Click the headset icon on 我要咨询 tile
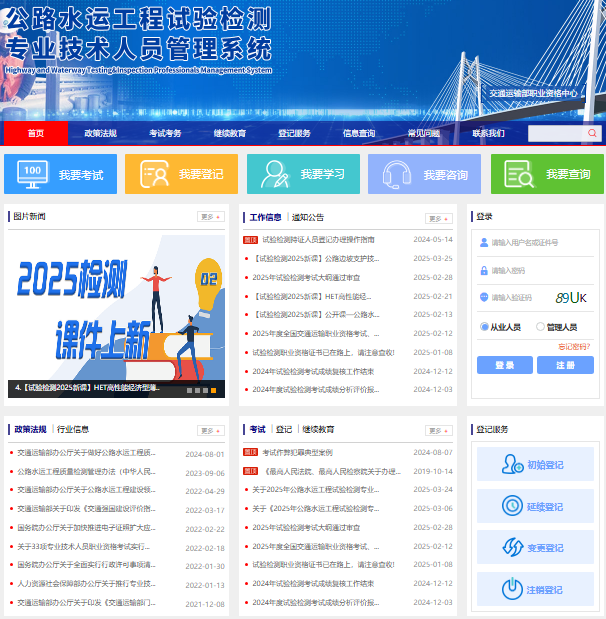The height and width of the screenshot is (619, 606). click(397, 174)
